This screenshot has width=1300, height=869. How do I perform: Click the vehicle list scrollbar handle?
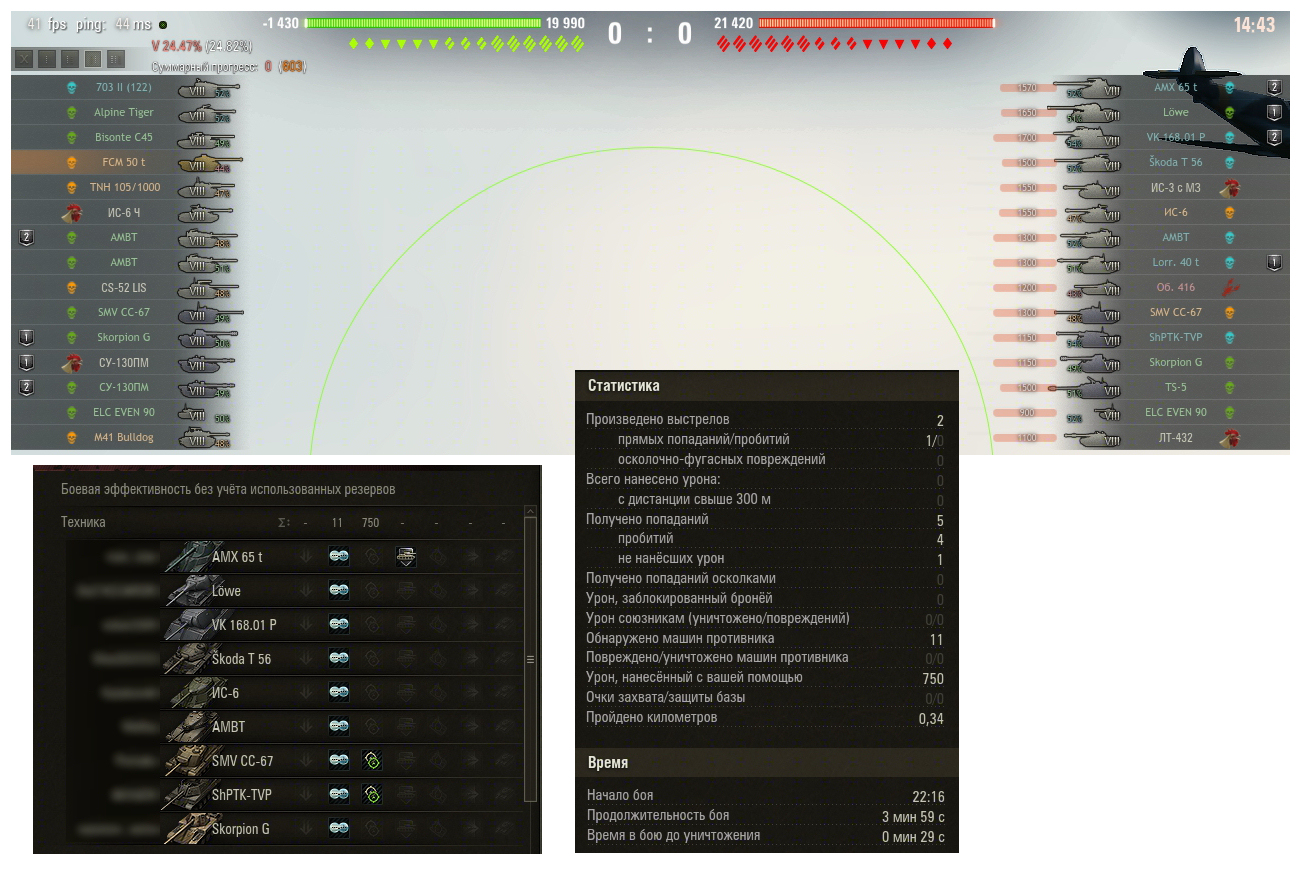530,660
